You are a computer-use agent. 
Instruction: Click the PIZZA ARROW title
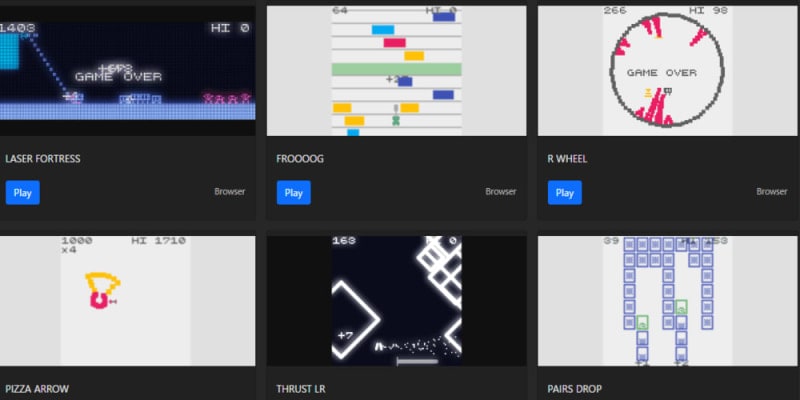pyautogui.click(x=38, y=388)
